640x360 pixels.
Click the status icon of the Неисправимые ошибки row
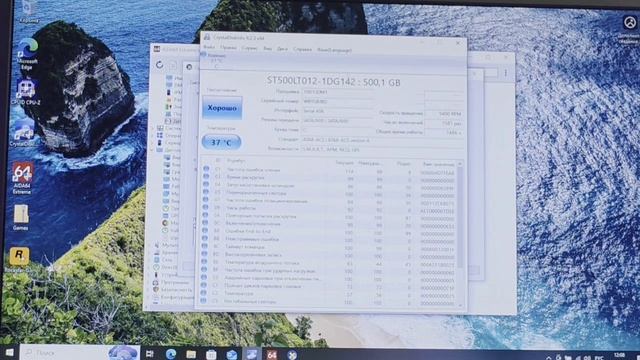coord(204,238)
